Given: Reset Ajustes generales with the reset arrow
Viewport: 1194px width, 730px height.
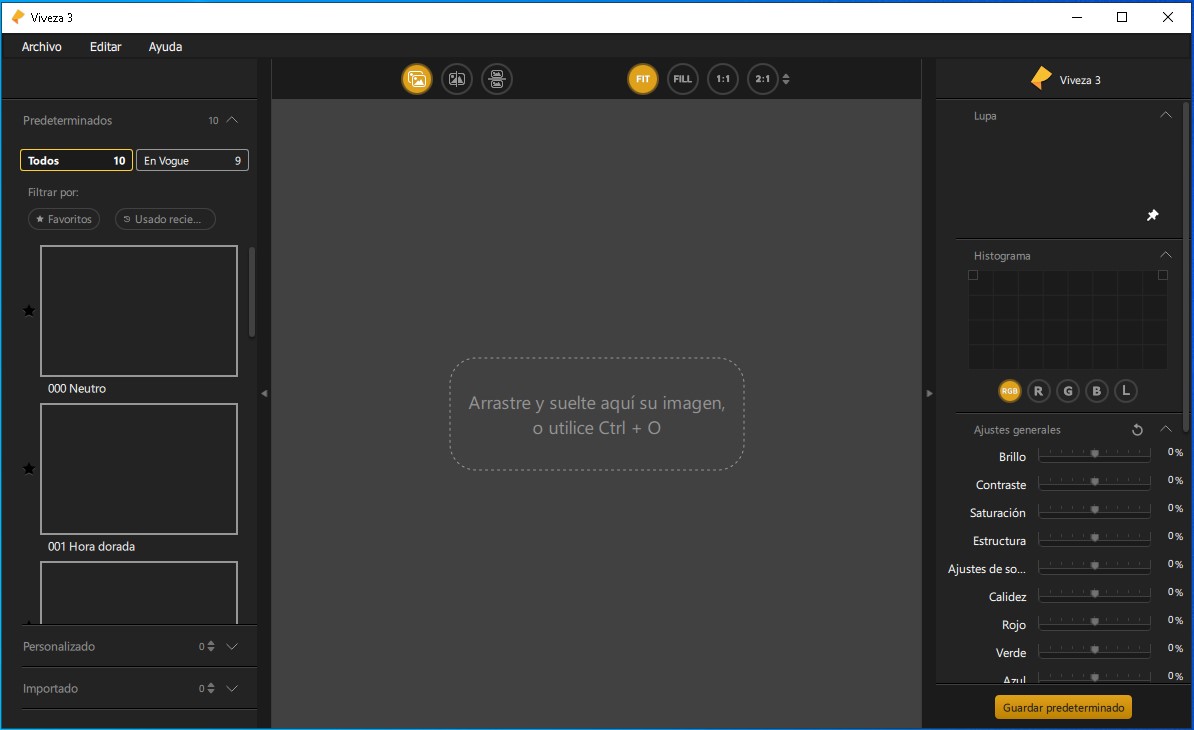Looking at the screenshot, I should point(1137,430).
